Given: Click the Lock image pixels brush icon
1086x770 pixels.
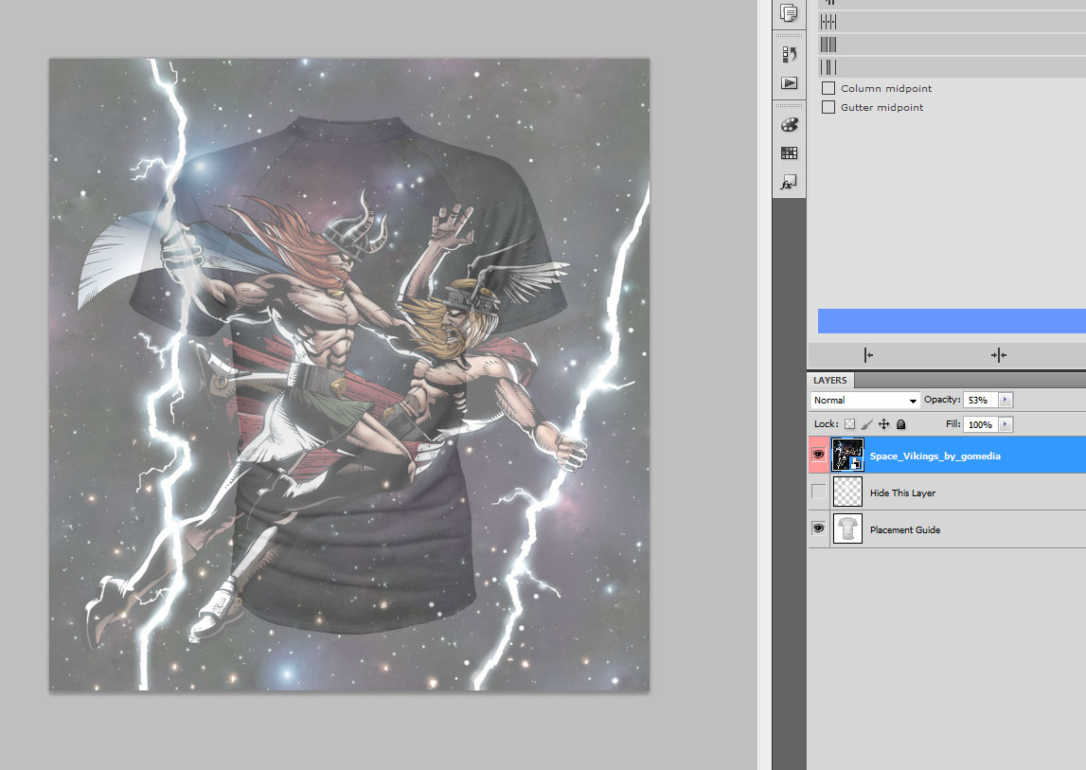Looking at the screenshot, I should 867,425.
